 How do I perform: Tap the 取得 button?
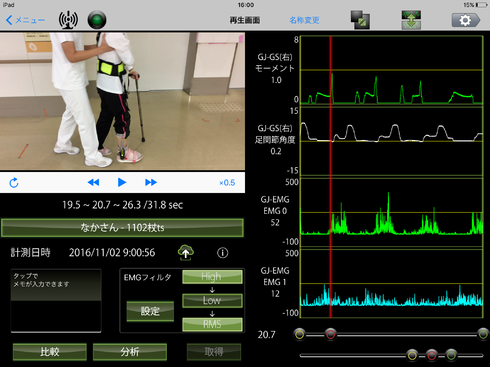click(x=214, y=352)
